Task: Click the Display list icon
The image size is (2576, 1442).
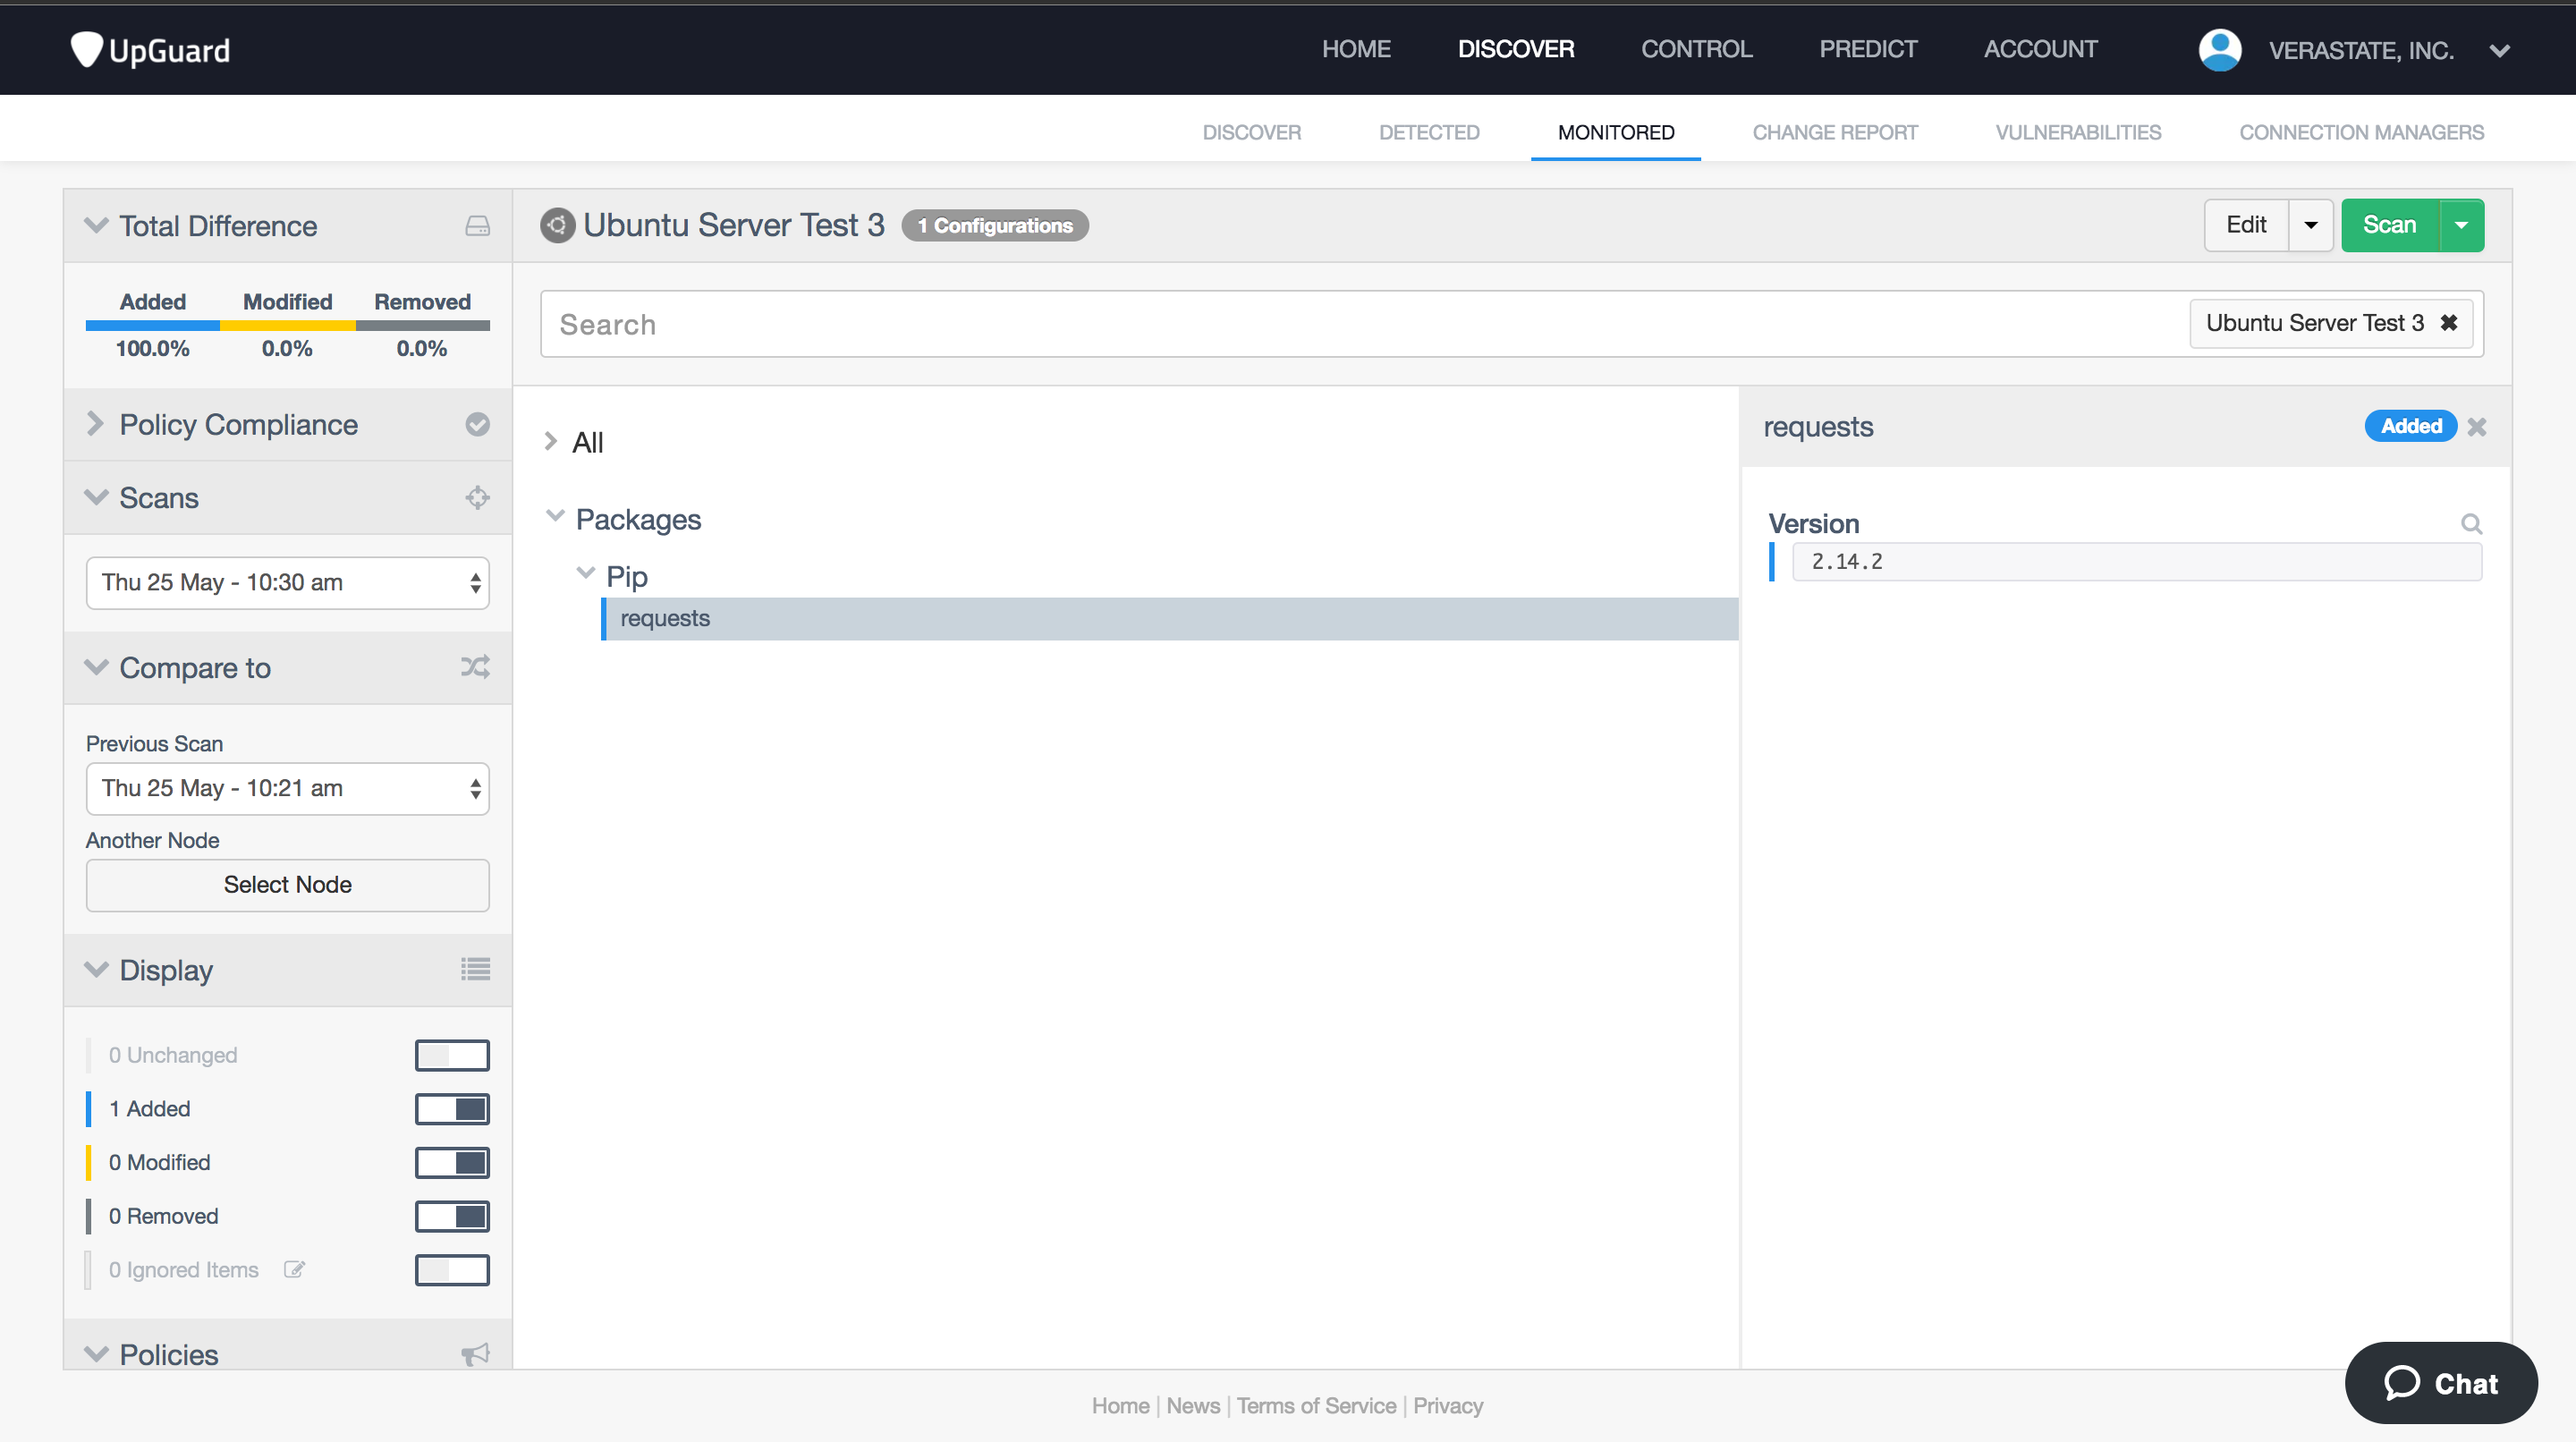Action: click(x=475, y=969)
